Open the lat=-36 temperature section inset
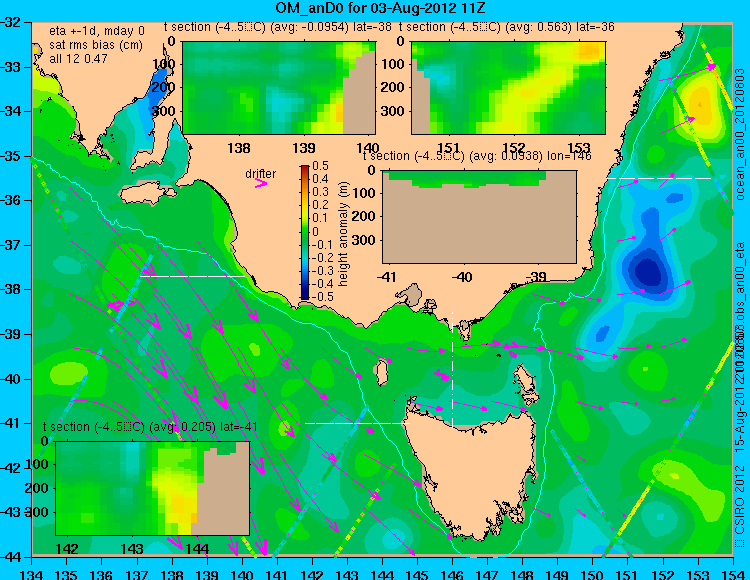This screenshot has height=580, width=750. [508, 88]
